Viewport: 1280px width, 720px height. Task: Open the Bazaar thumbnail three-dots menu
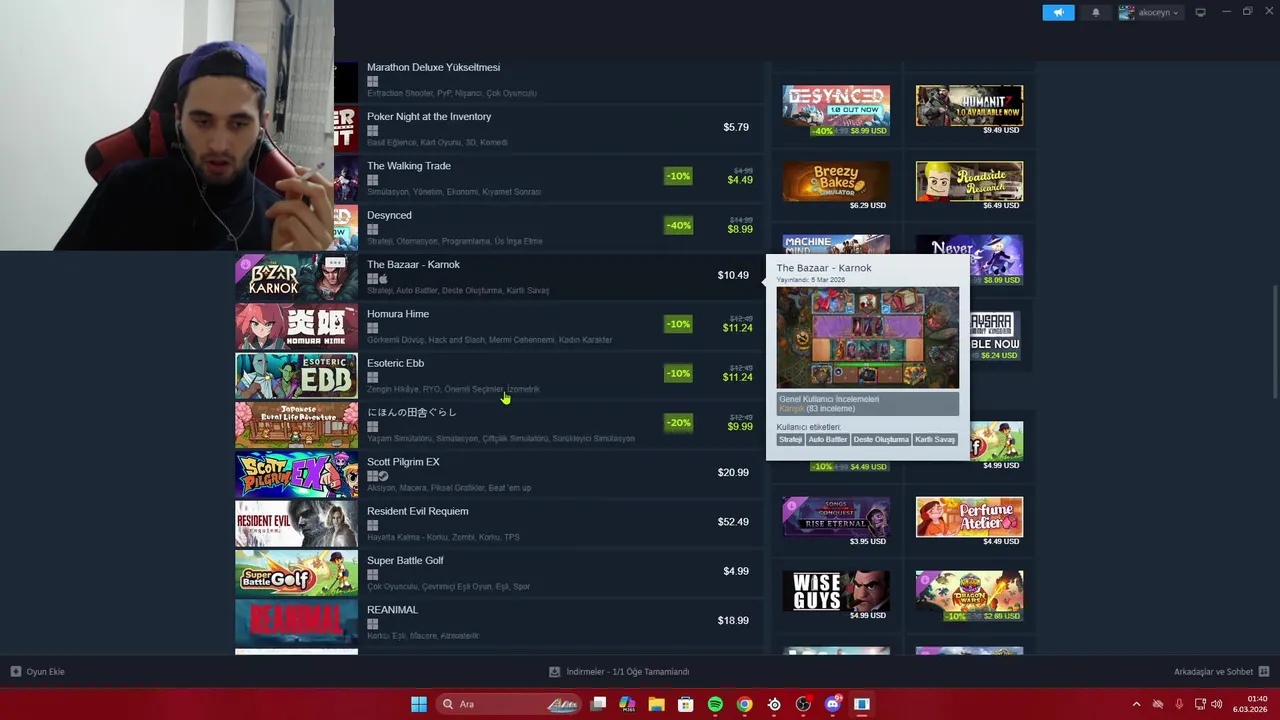[335, 262]
